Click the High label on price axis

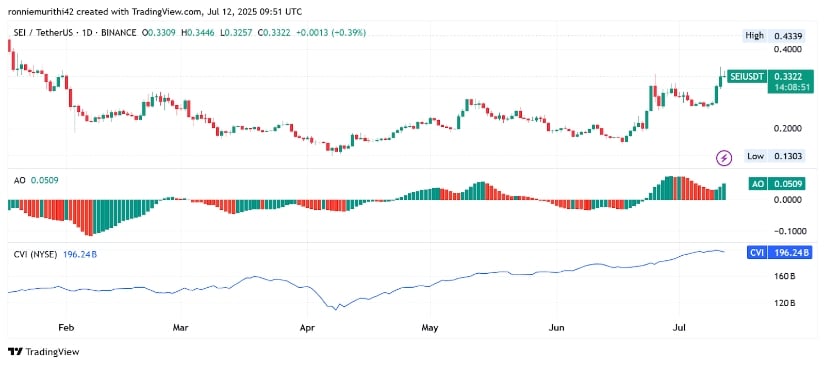click(x=753, y=36)
